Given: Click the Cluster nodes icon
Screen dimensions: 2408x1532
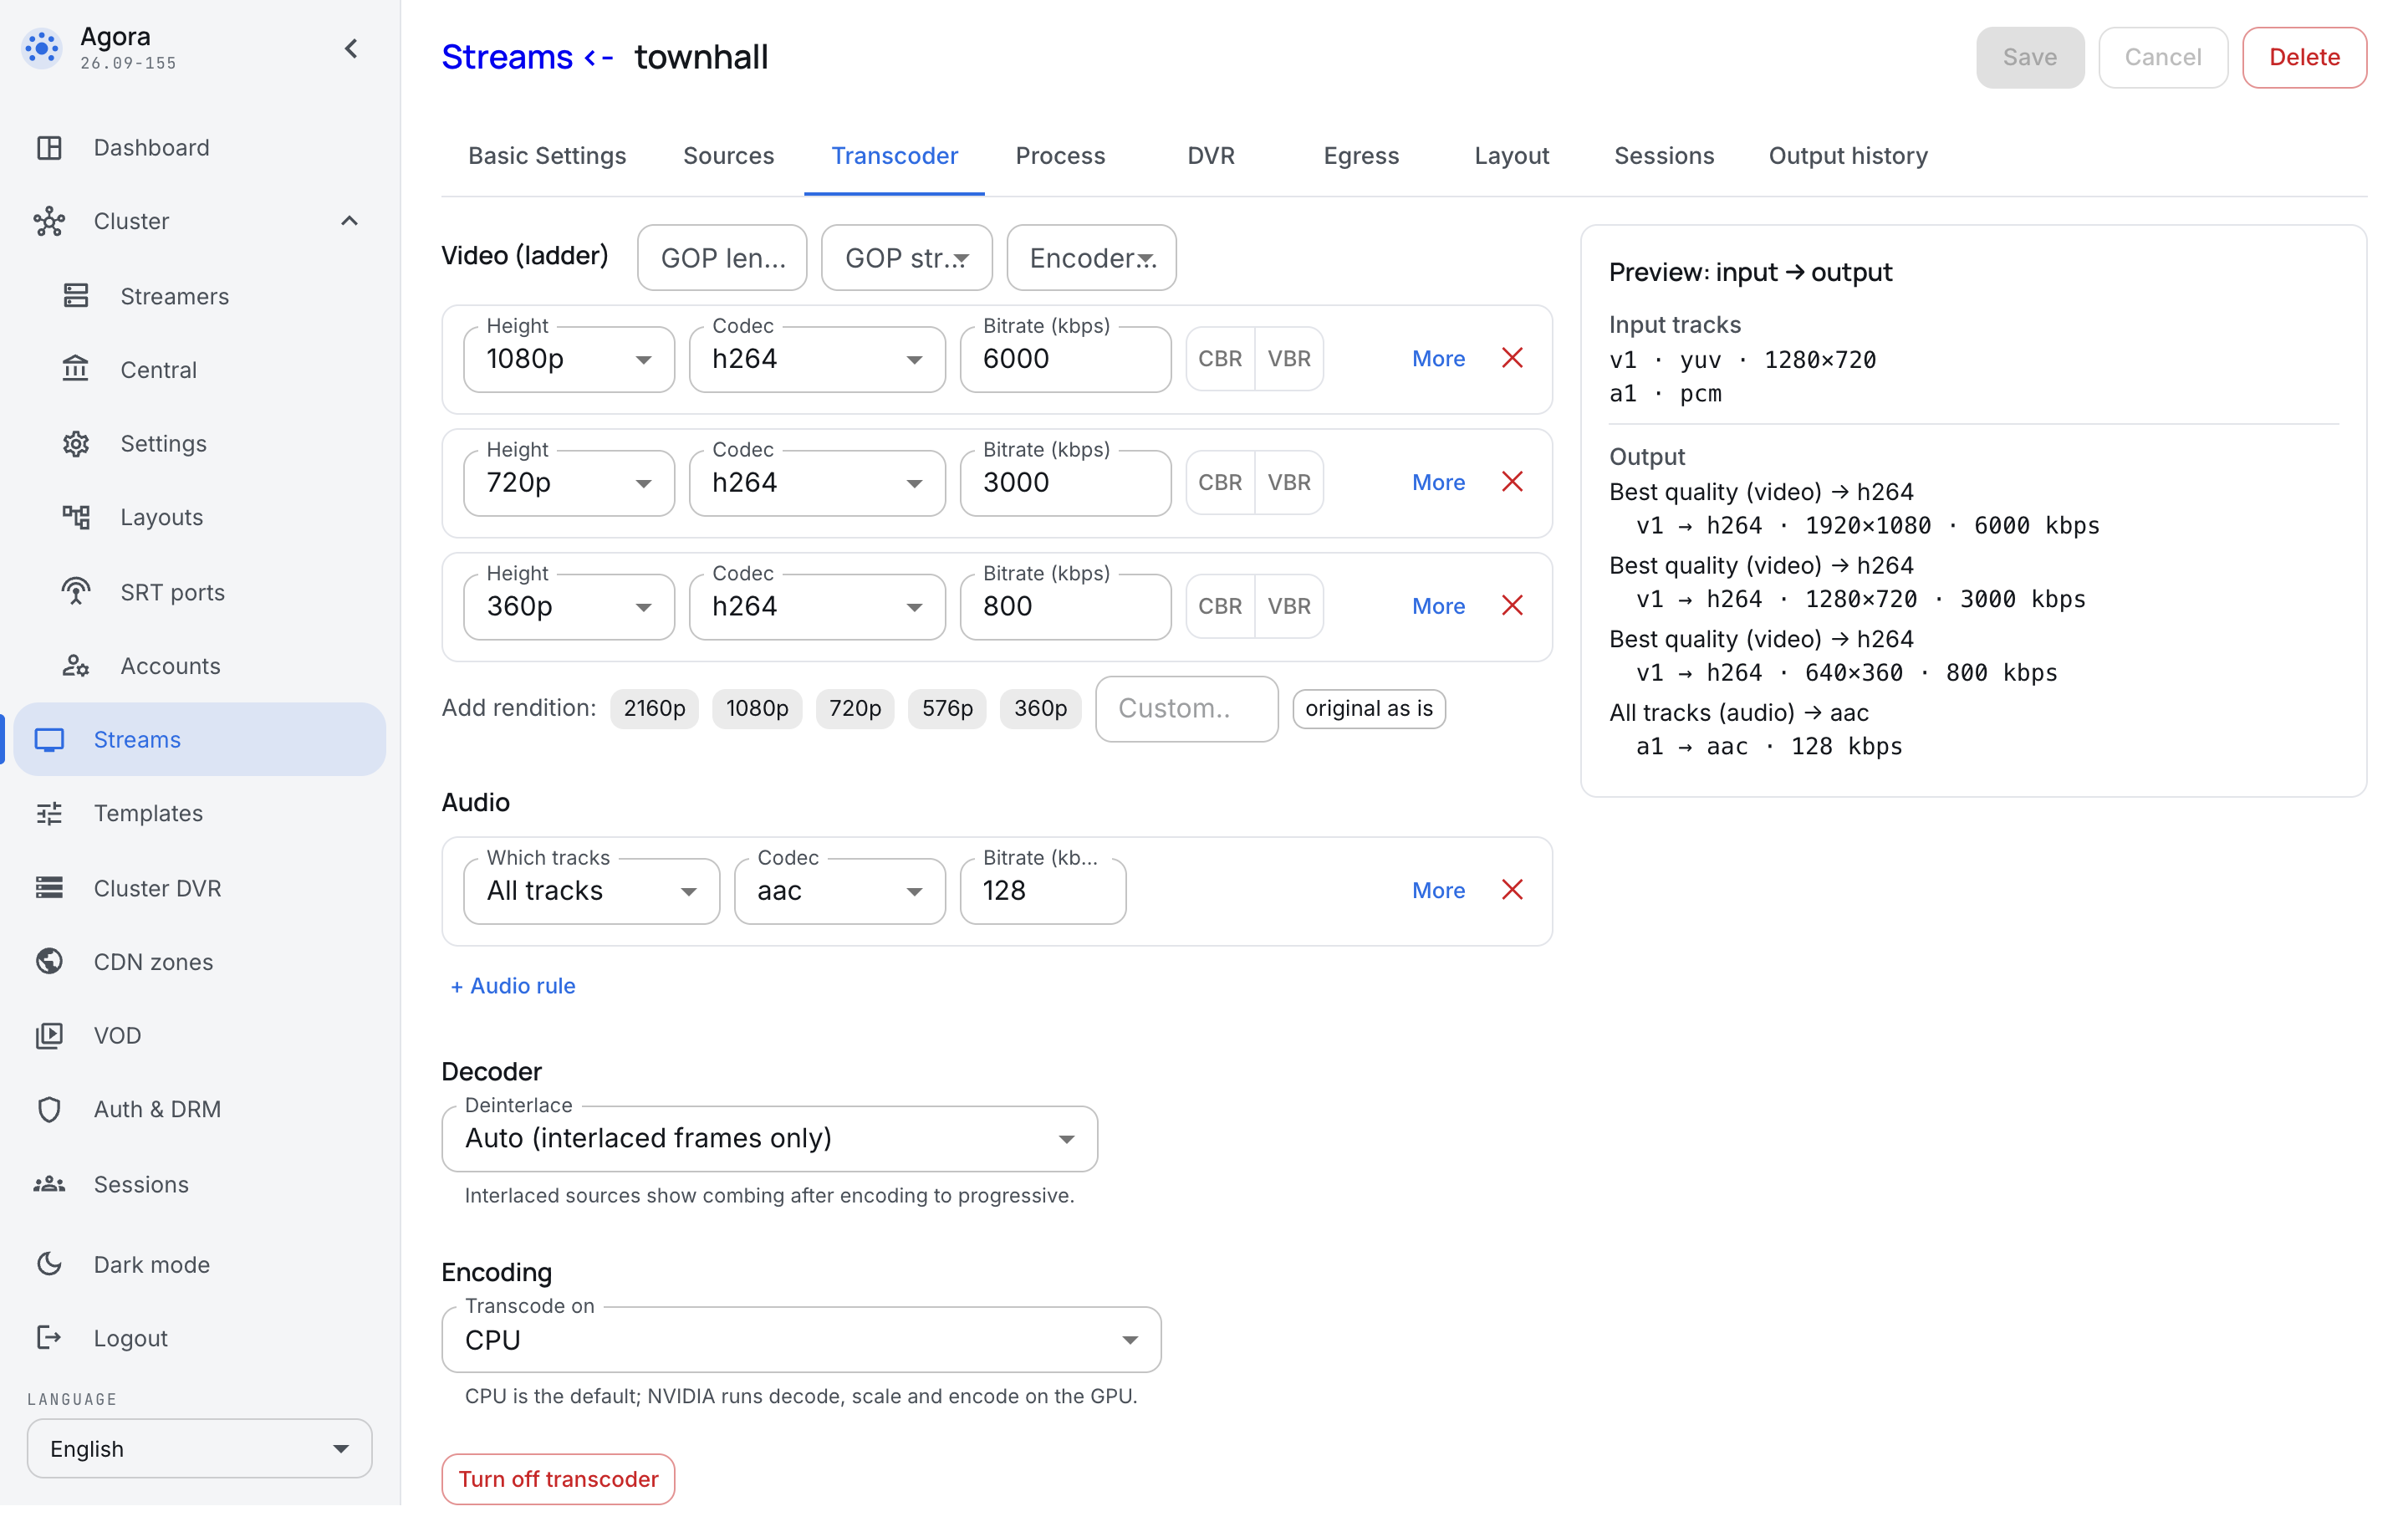Looking at the screenshot, I should click(49, 221).
